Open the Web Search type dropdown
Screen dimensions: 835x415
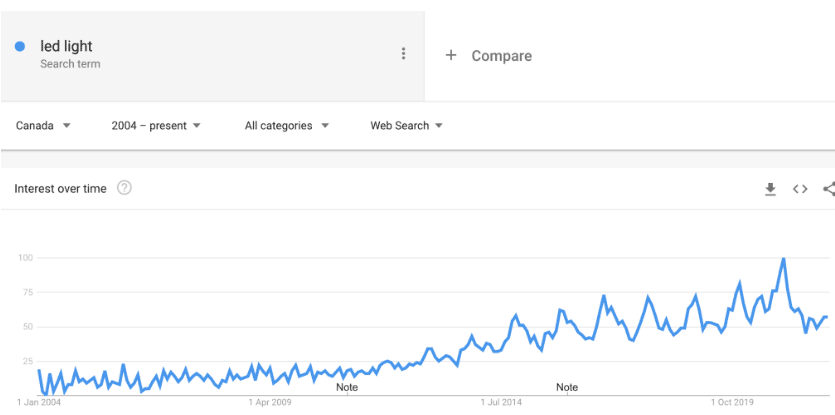pos(407,126)
